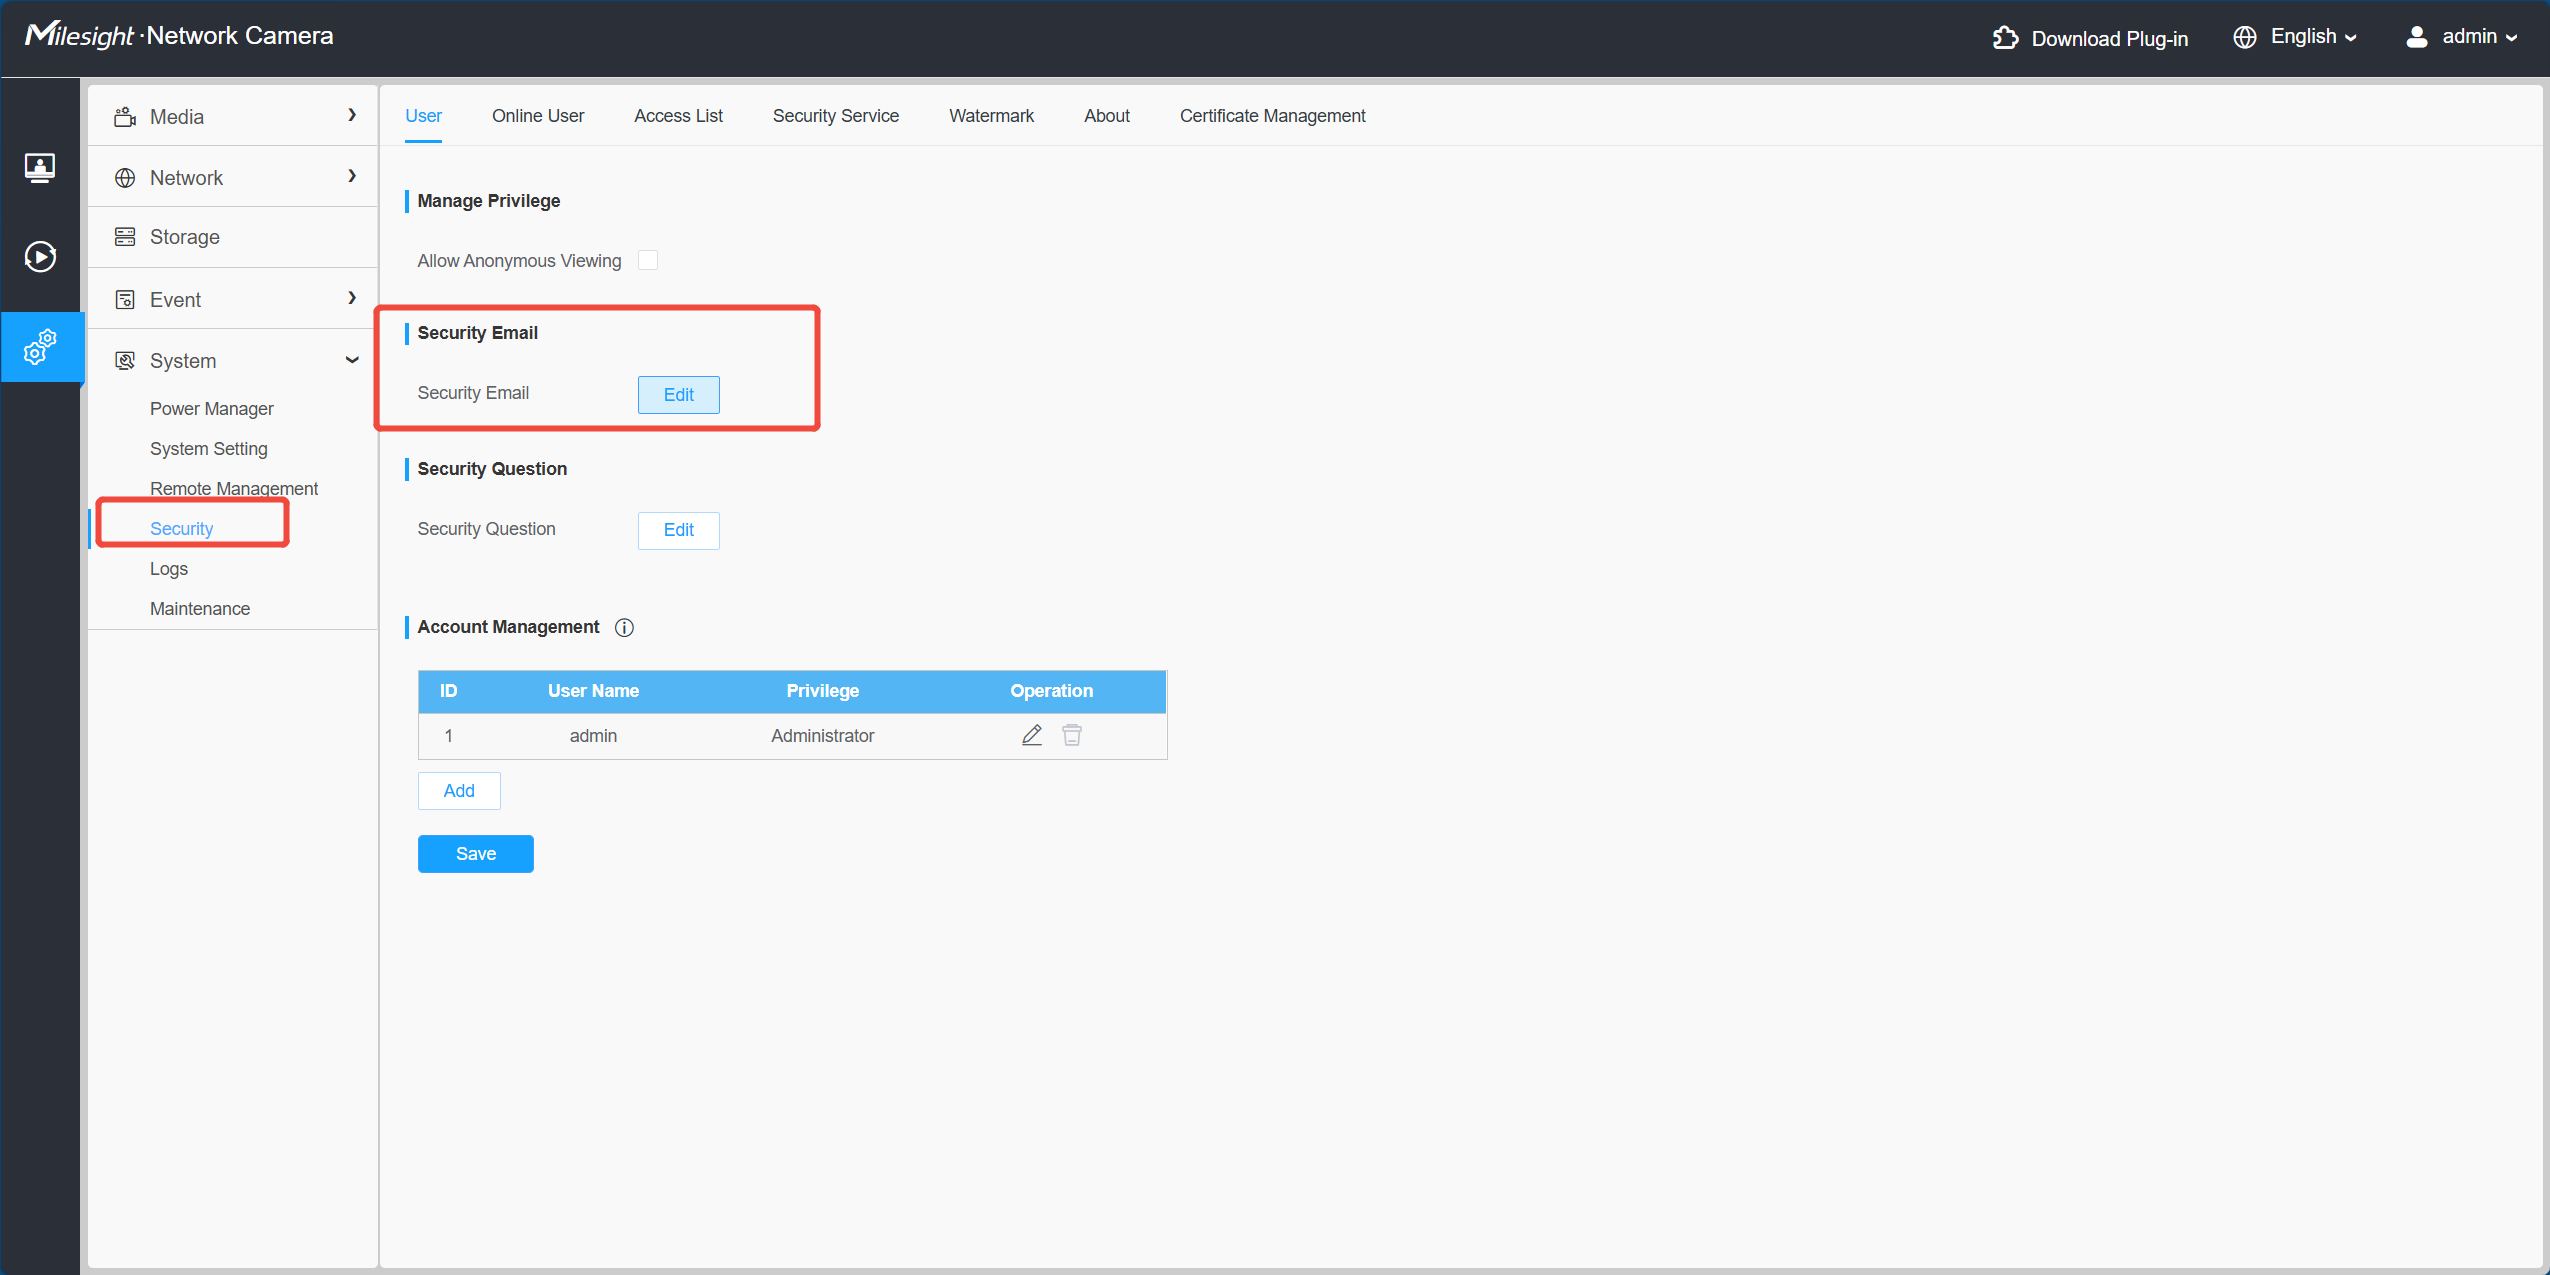This screenshot has height=1275, width=2550.
Task: Select the User tab
Action: coord(423,116)
